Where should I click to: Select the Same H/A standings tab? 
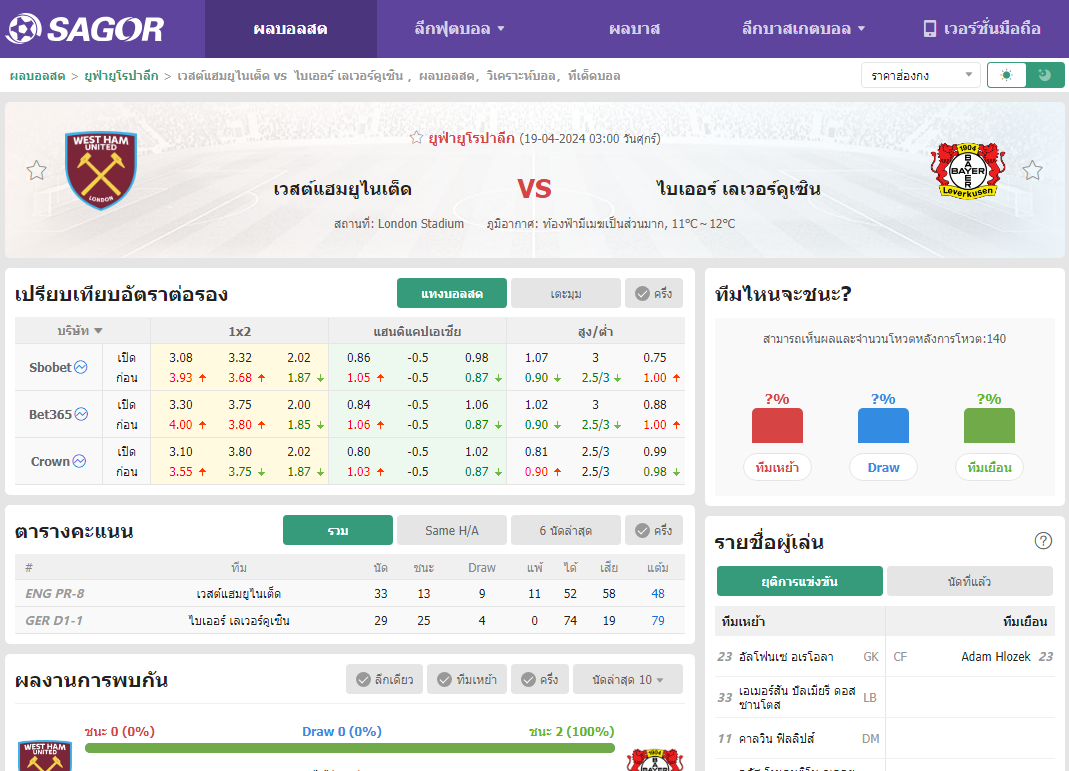point(452,530)
